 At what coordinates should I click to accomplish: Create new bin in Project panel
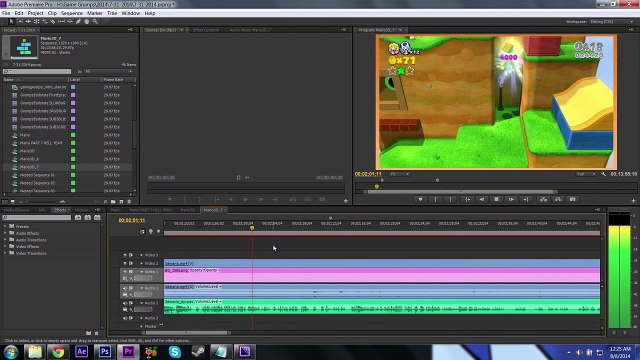[113, 202]
